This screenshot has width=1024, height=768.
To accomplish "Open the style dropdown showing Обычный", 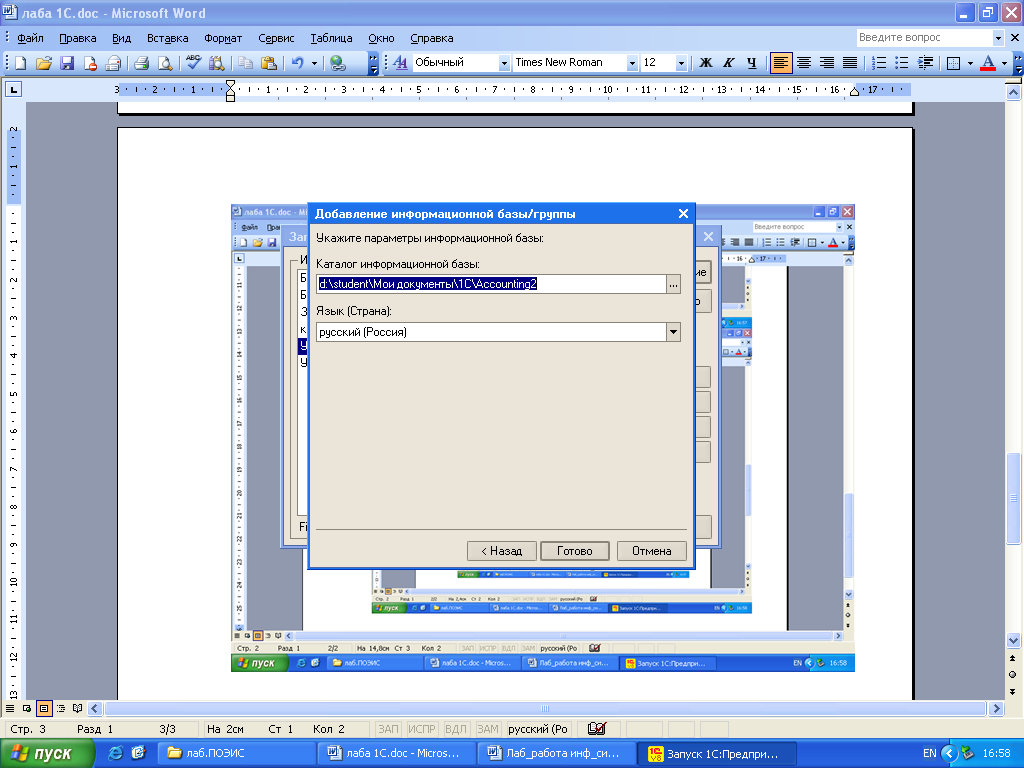I will (504, 63).
